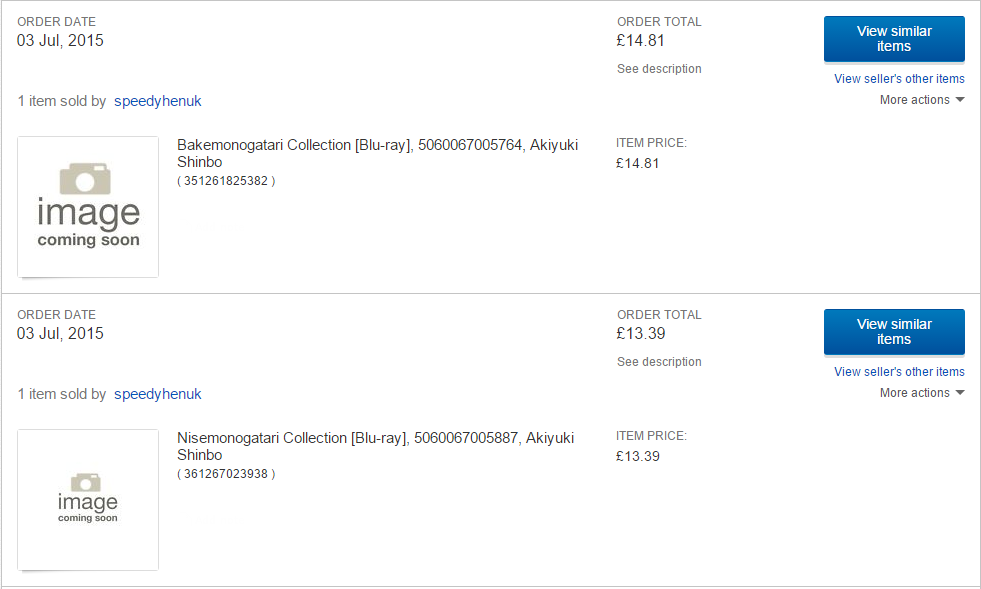Viewport: 981px width, 589px height.
Task: Click See description under the £14.81 order total
Action: click(659, 69)
